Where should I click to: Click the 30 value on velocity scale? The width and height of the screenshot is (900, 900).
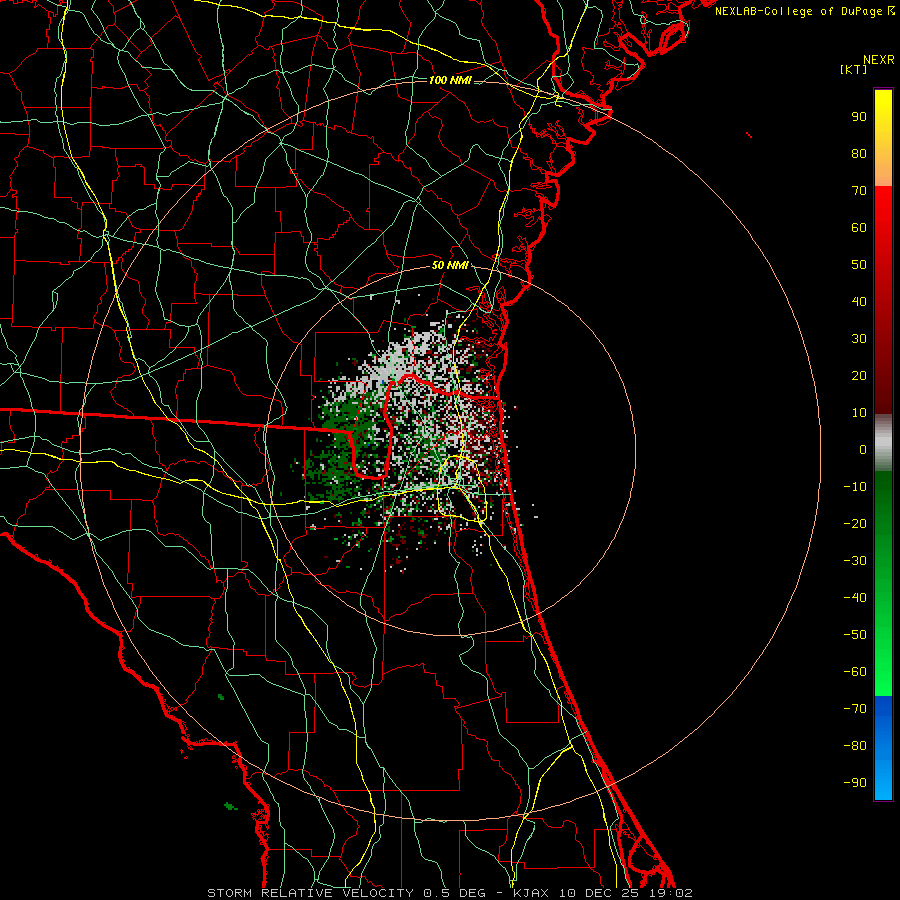point(859,339)
